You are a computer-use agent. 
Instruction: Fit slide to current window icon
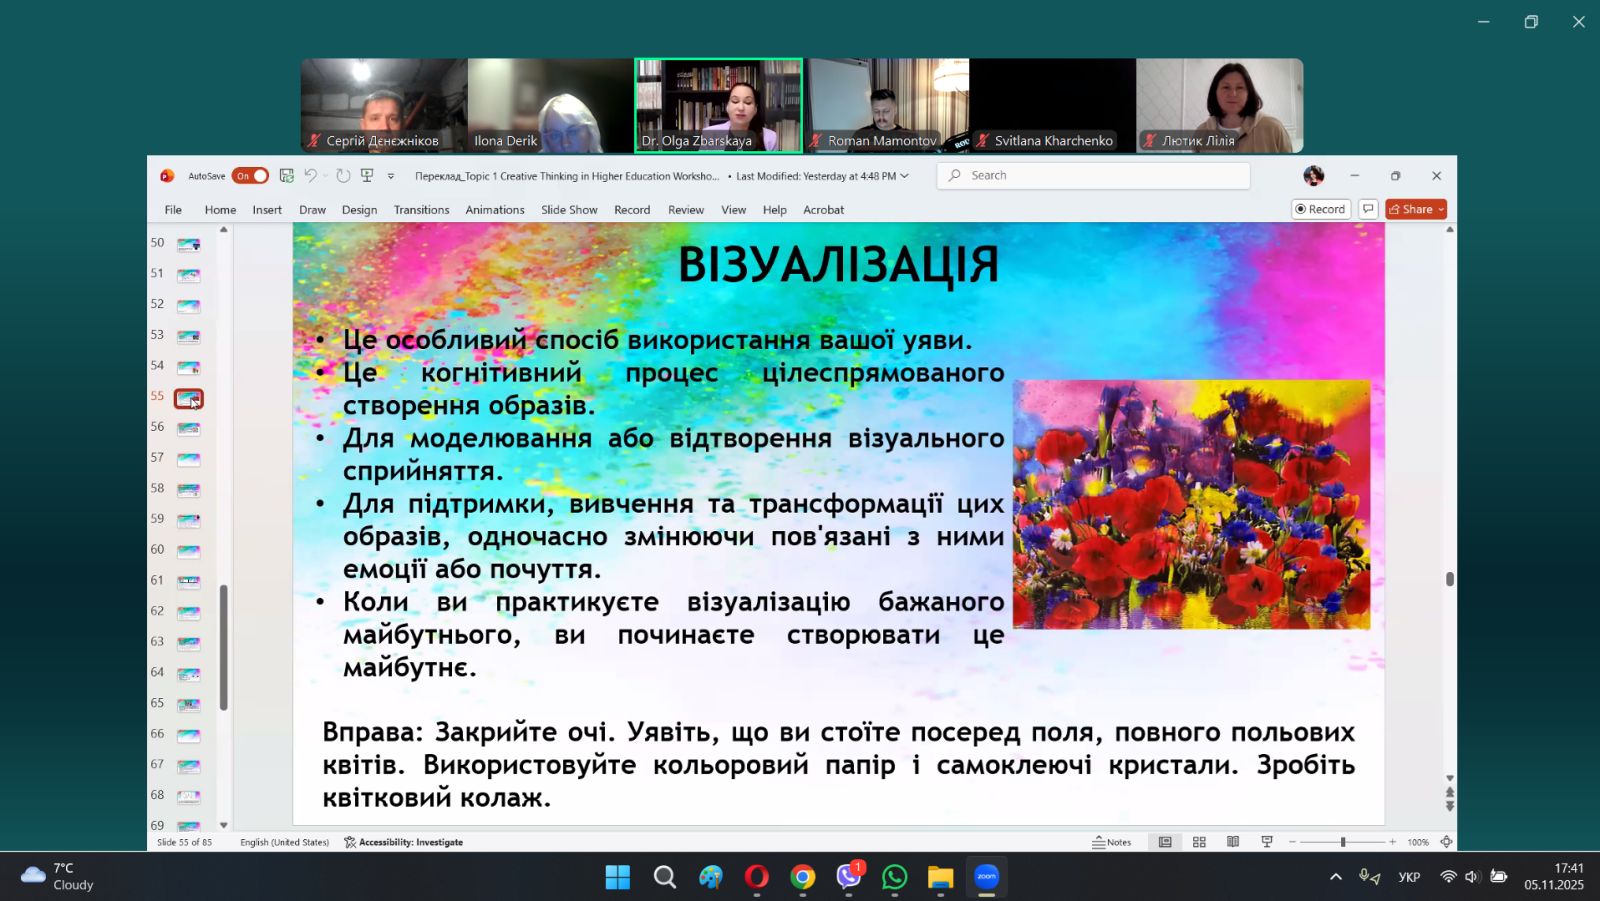pyautogui.click(x=1446, y=842)
